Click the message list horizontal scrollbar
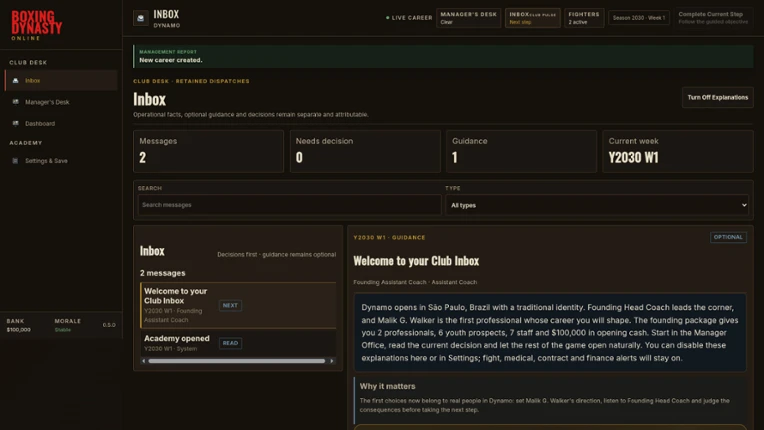The width and height of the screenshot is (764, 430). pos(237,361)
